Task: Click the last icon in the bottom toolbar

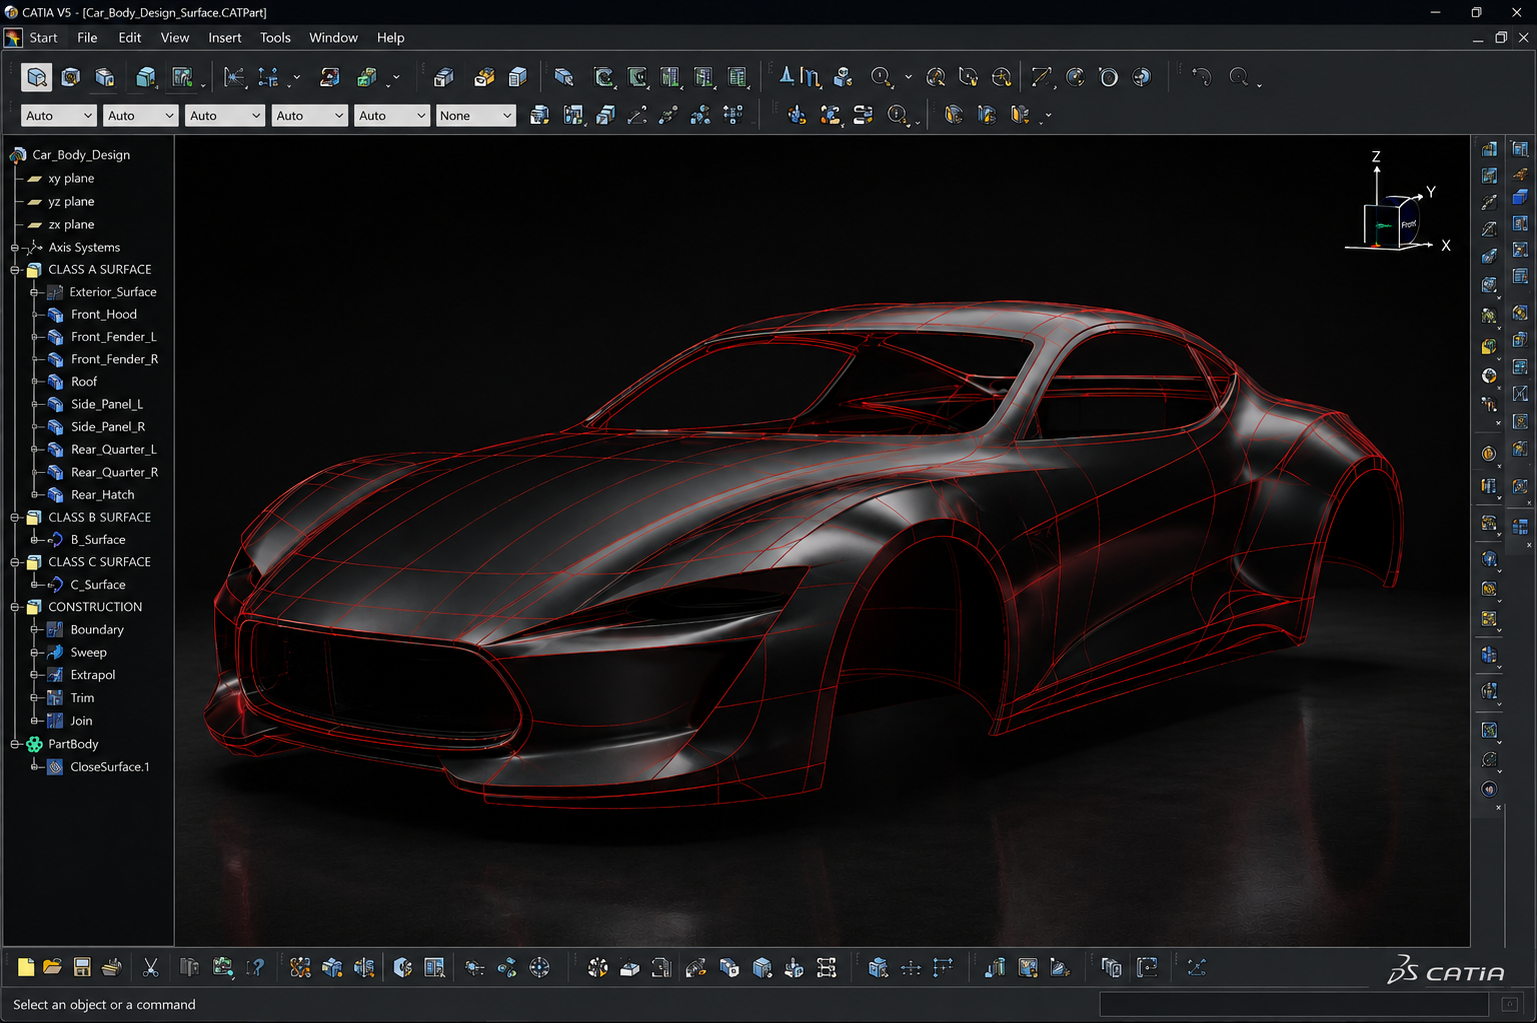Action: click(1196, 967)
